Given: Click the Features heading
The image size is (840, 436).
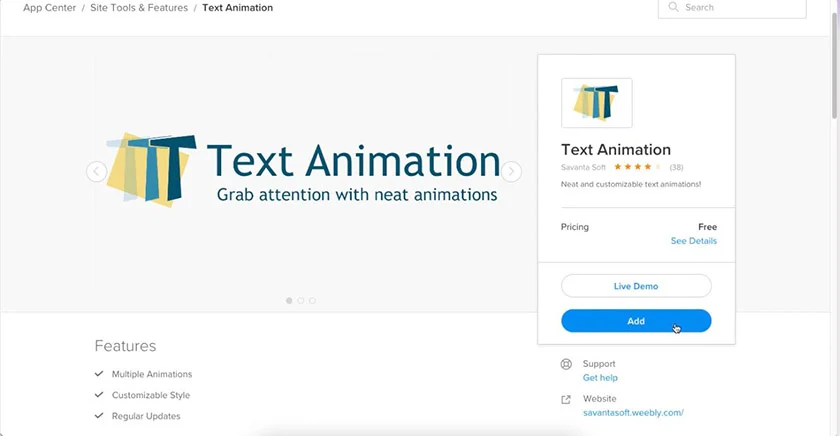Looking at the screenshot, I should [x=125, y=345].
